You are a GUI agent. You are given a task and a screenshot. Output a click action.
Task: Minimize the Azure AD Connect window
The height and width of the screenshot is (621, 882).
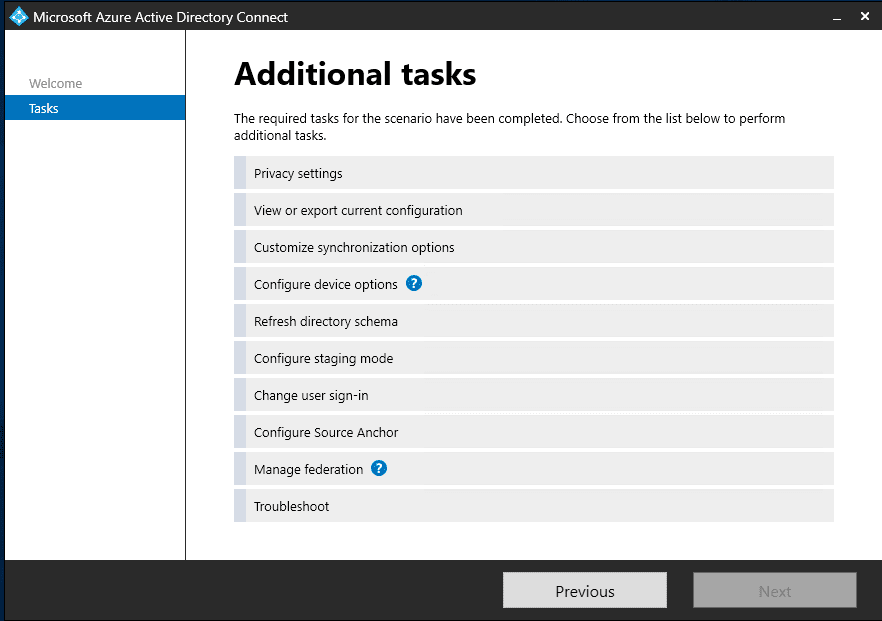pyautogui.click(x=837, y=17)
